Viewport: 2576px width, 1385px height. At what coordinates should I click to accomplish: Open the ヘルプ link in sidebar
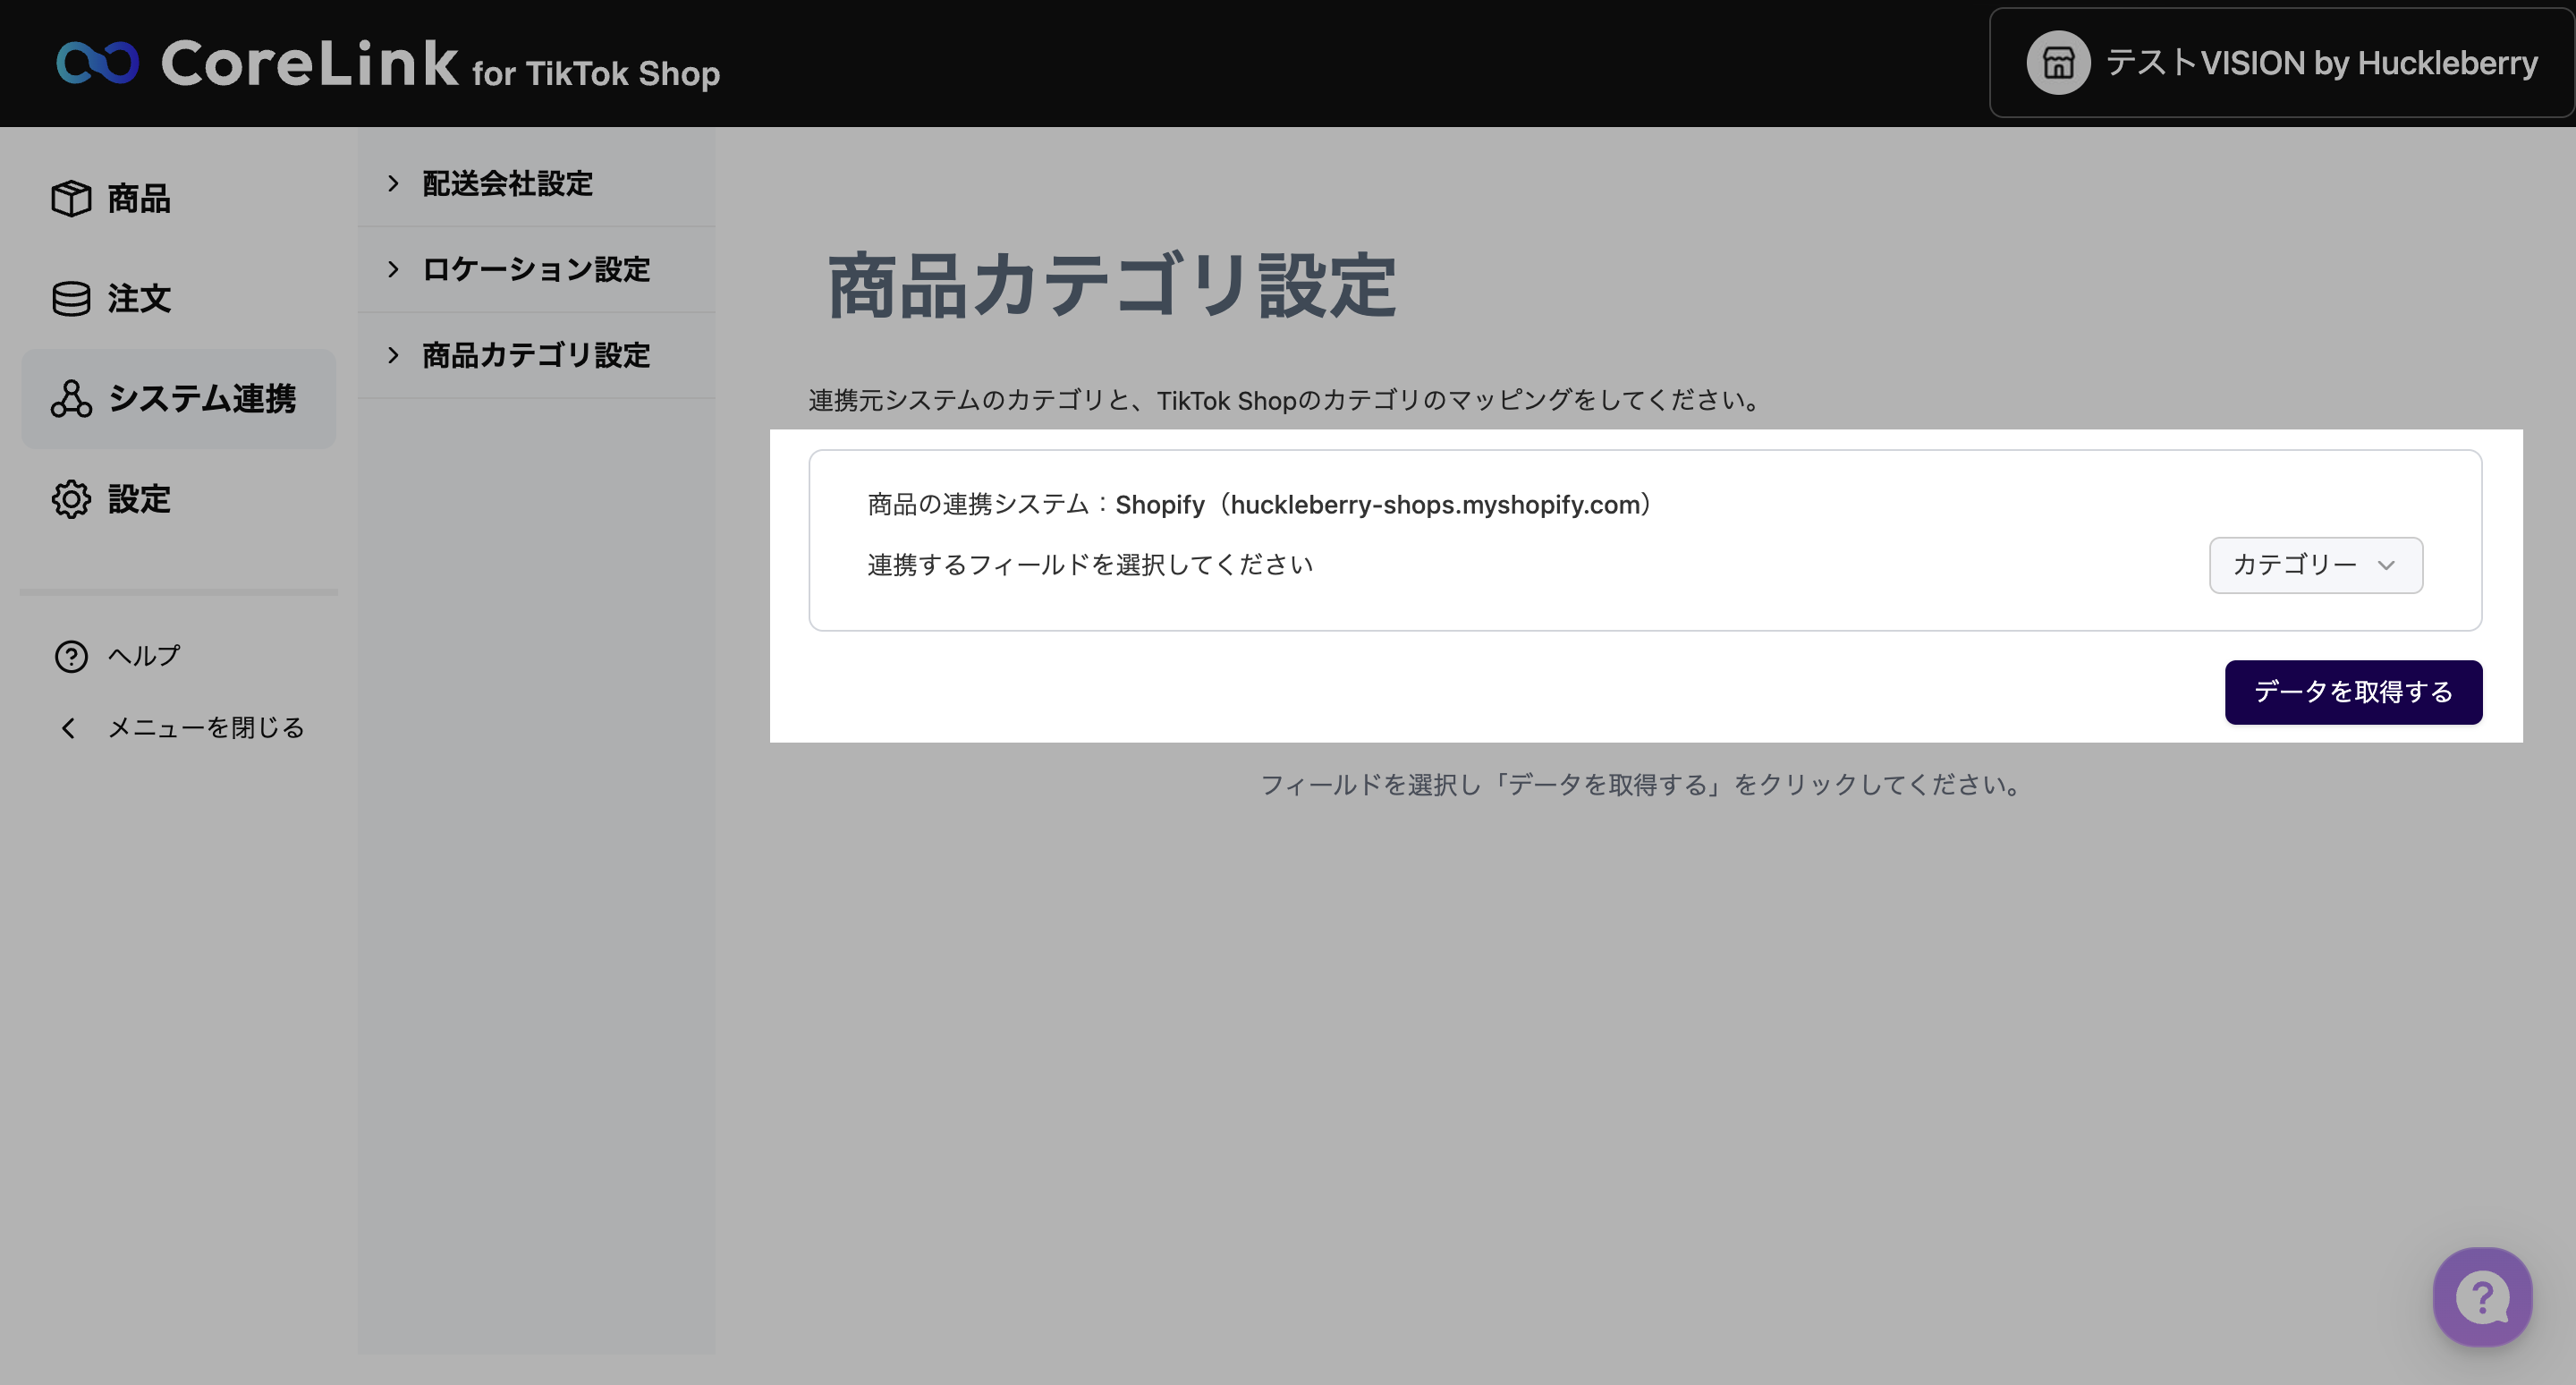pyautogui.click(x=144, y=656)
